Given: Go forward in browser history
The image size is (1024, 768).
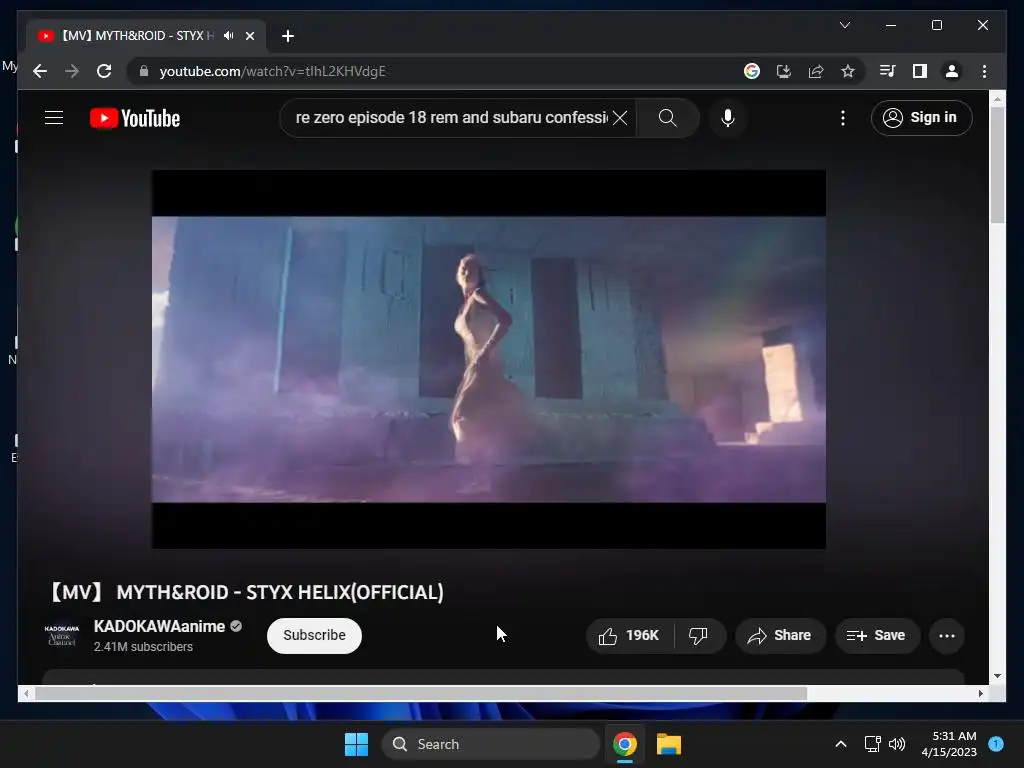Looking at the screenshot, I should [72, 71].
